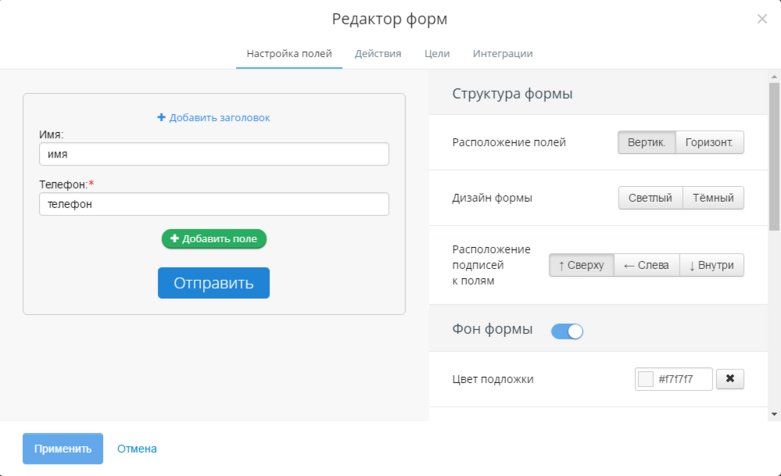The width and height of the screenshot is (781, 476).
Task: Click into the имя input field
Action: pos(214,154)
